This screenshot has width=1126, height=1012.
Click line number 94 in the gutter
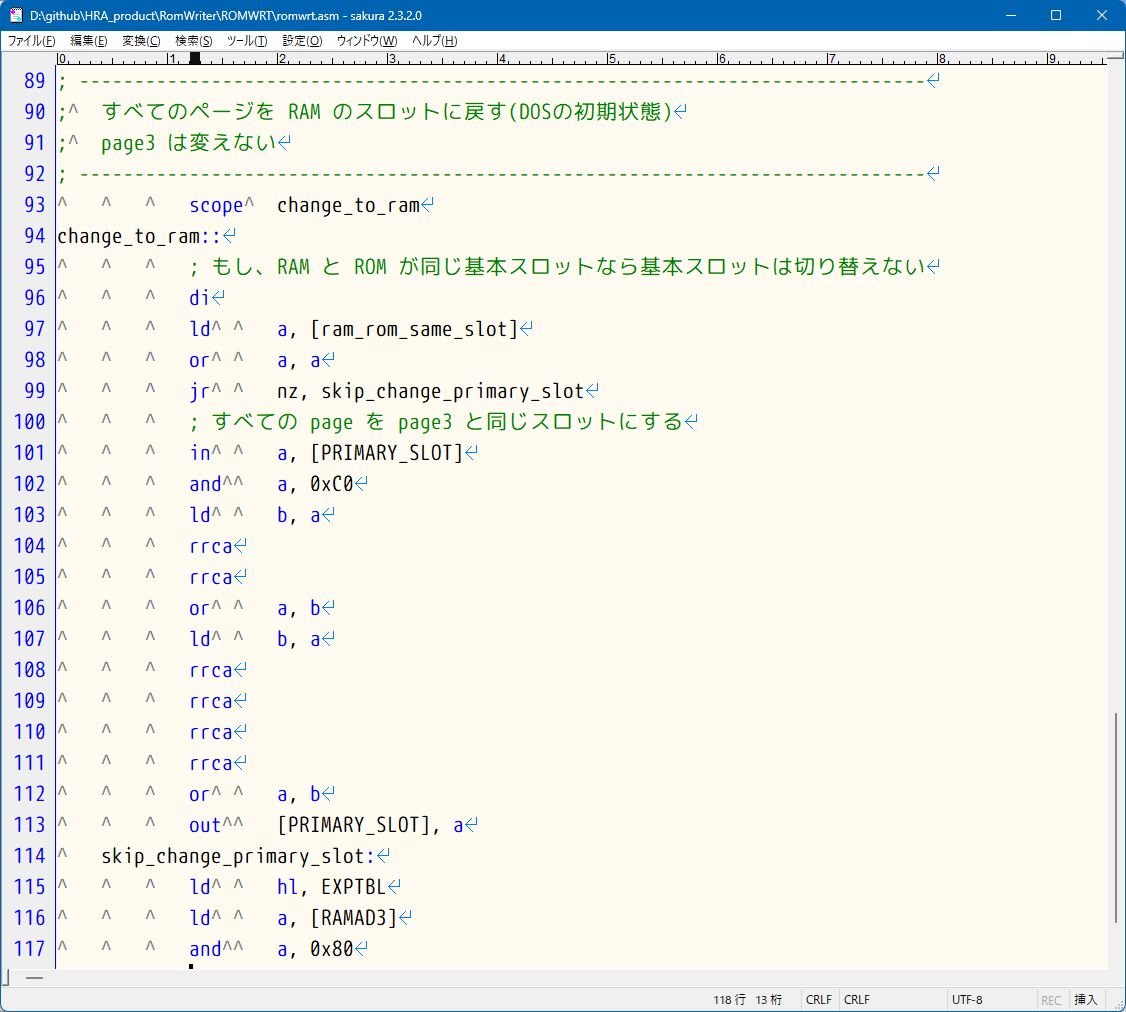click(34, 236)
